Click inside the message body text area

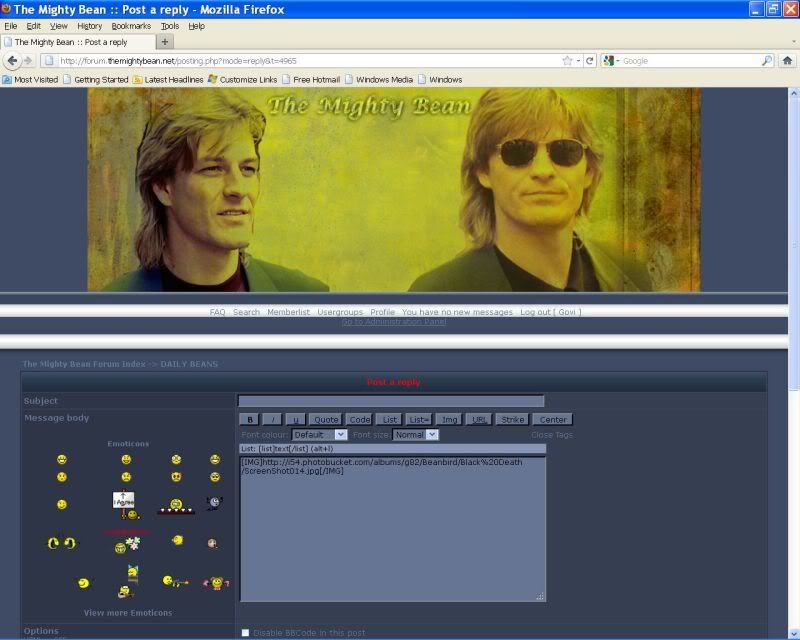click(x=393, y=529)
